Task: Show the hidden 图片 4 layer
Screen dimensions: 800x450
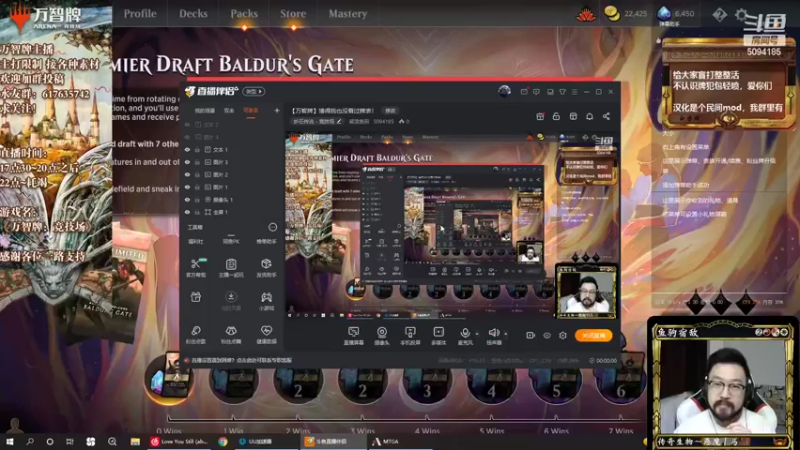Action: coord(187,137)
